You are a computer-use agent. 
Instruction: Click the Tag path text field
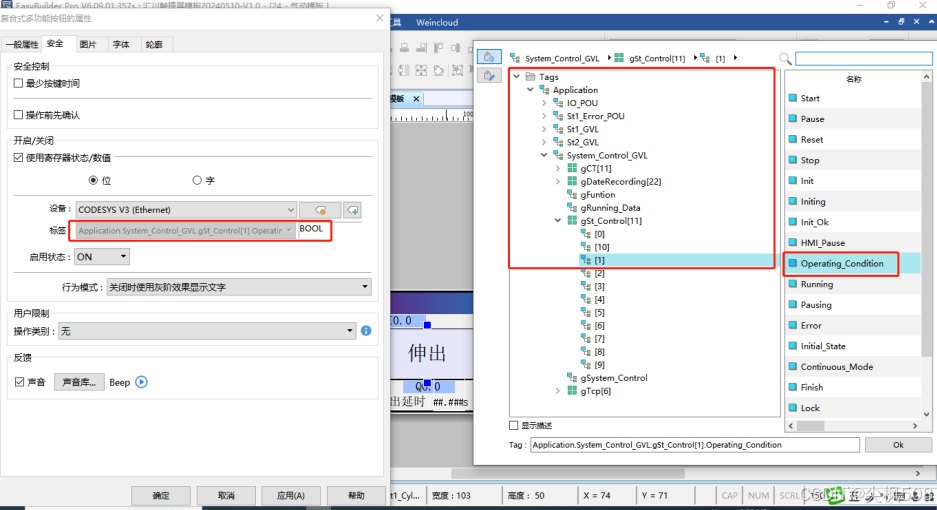point(694,445)
